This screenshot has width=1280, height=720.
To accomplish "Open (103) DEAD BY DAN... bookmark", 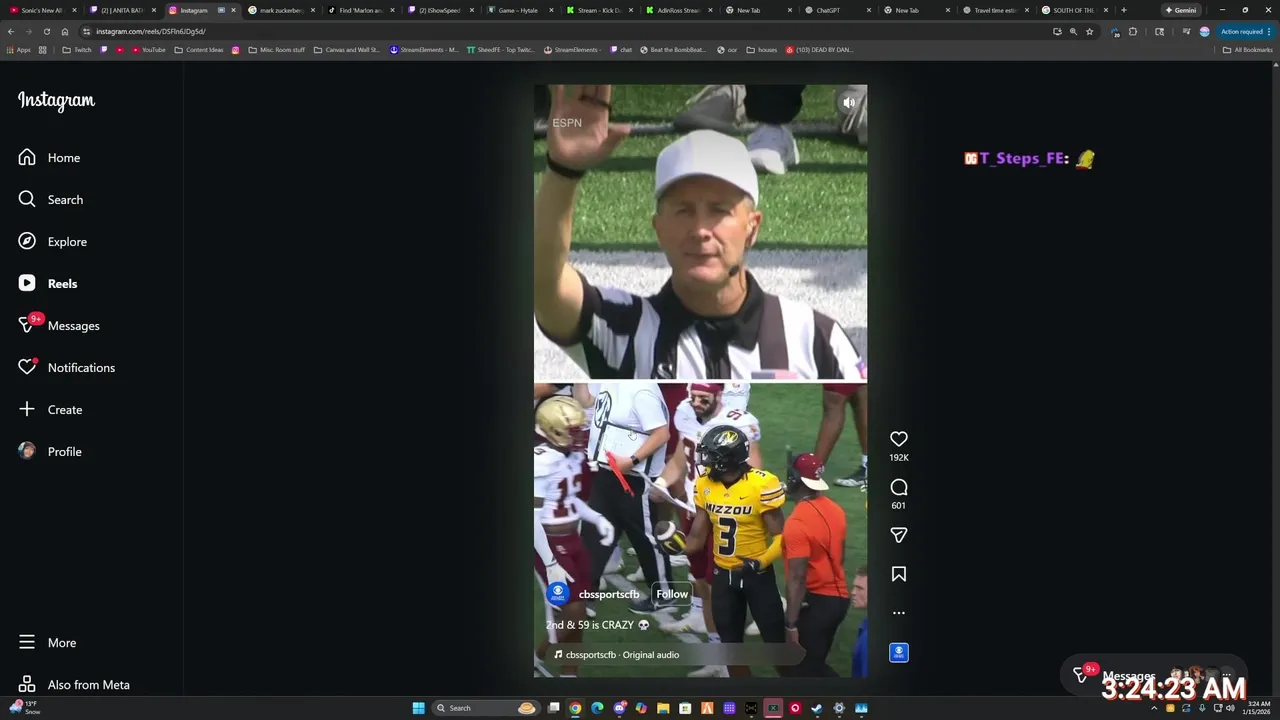I will click(x=819, y=50).
